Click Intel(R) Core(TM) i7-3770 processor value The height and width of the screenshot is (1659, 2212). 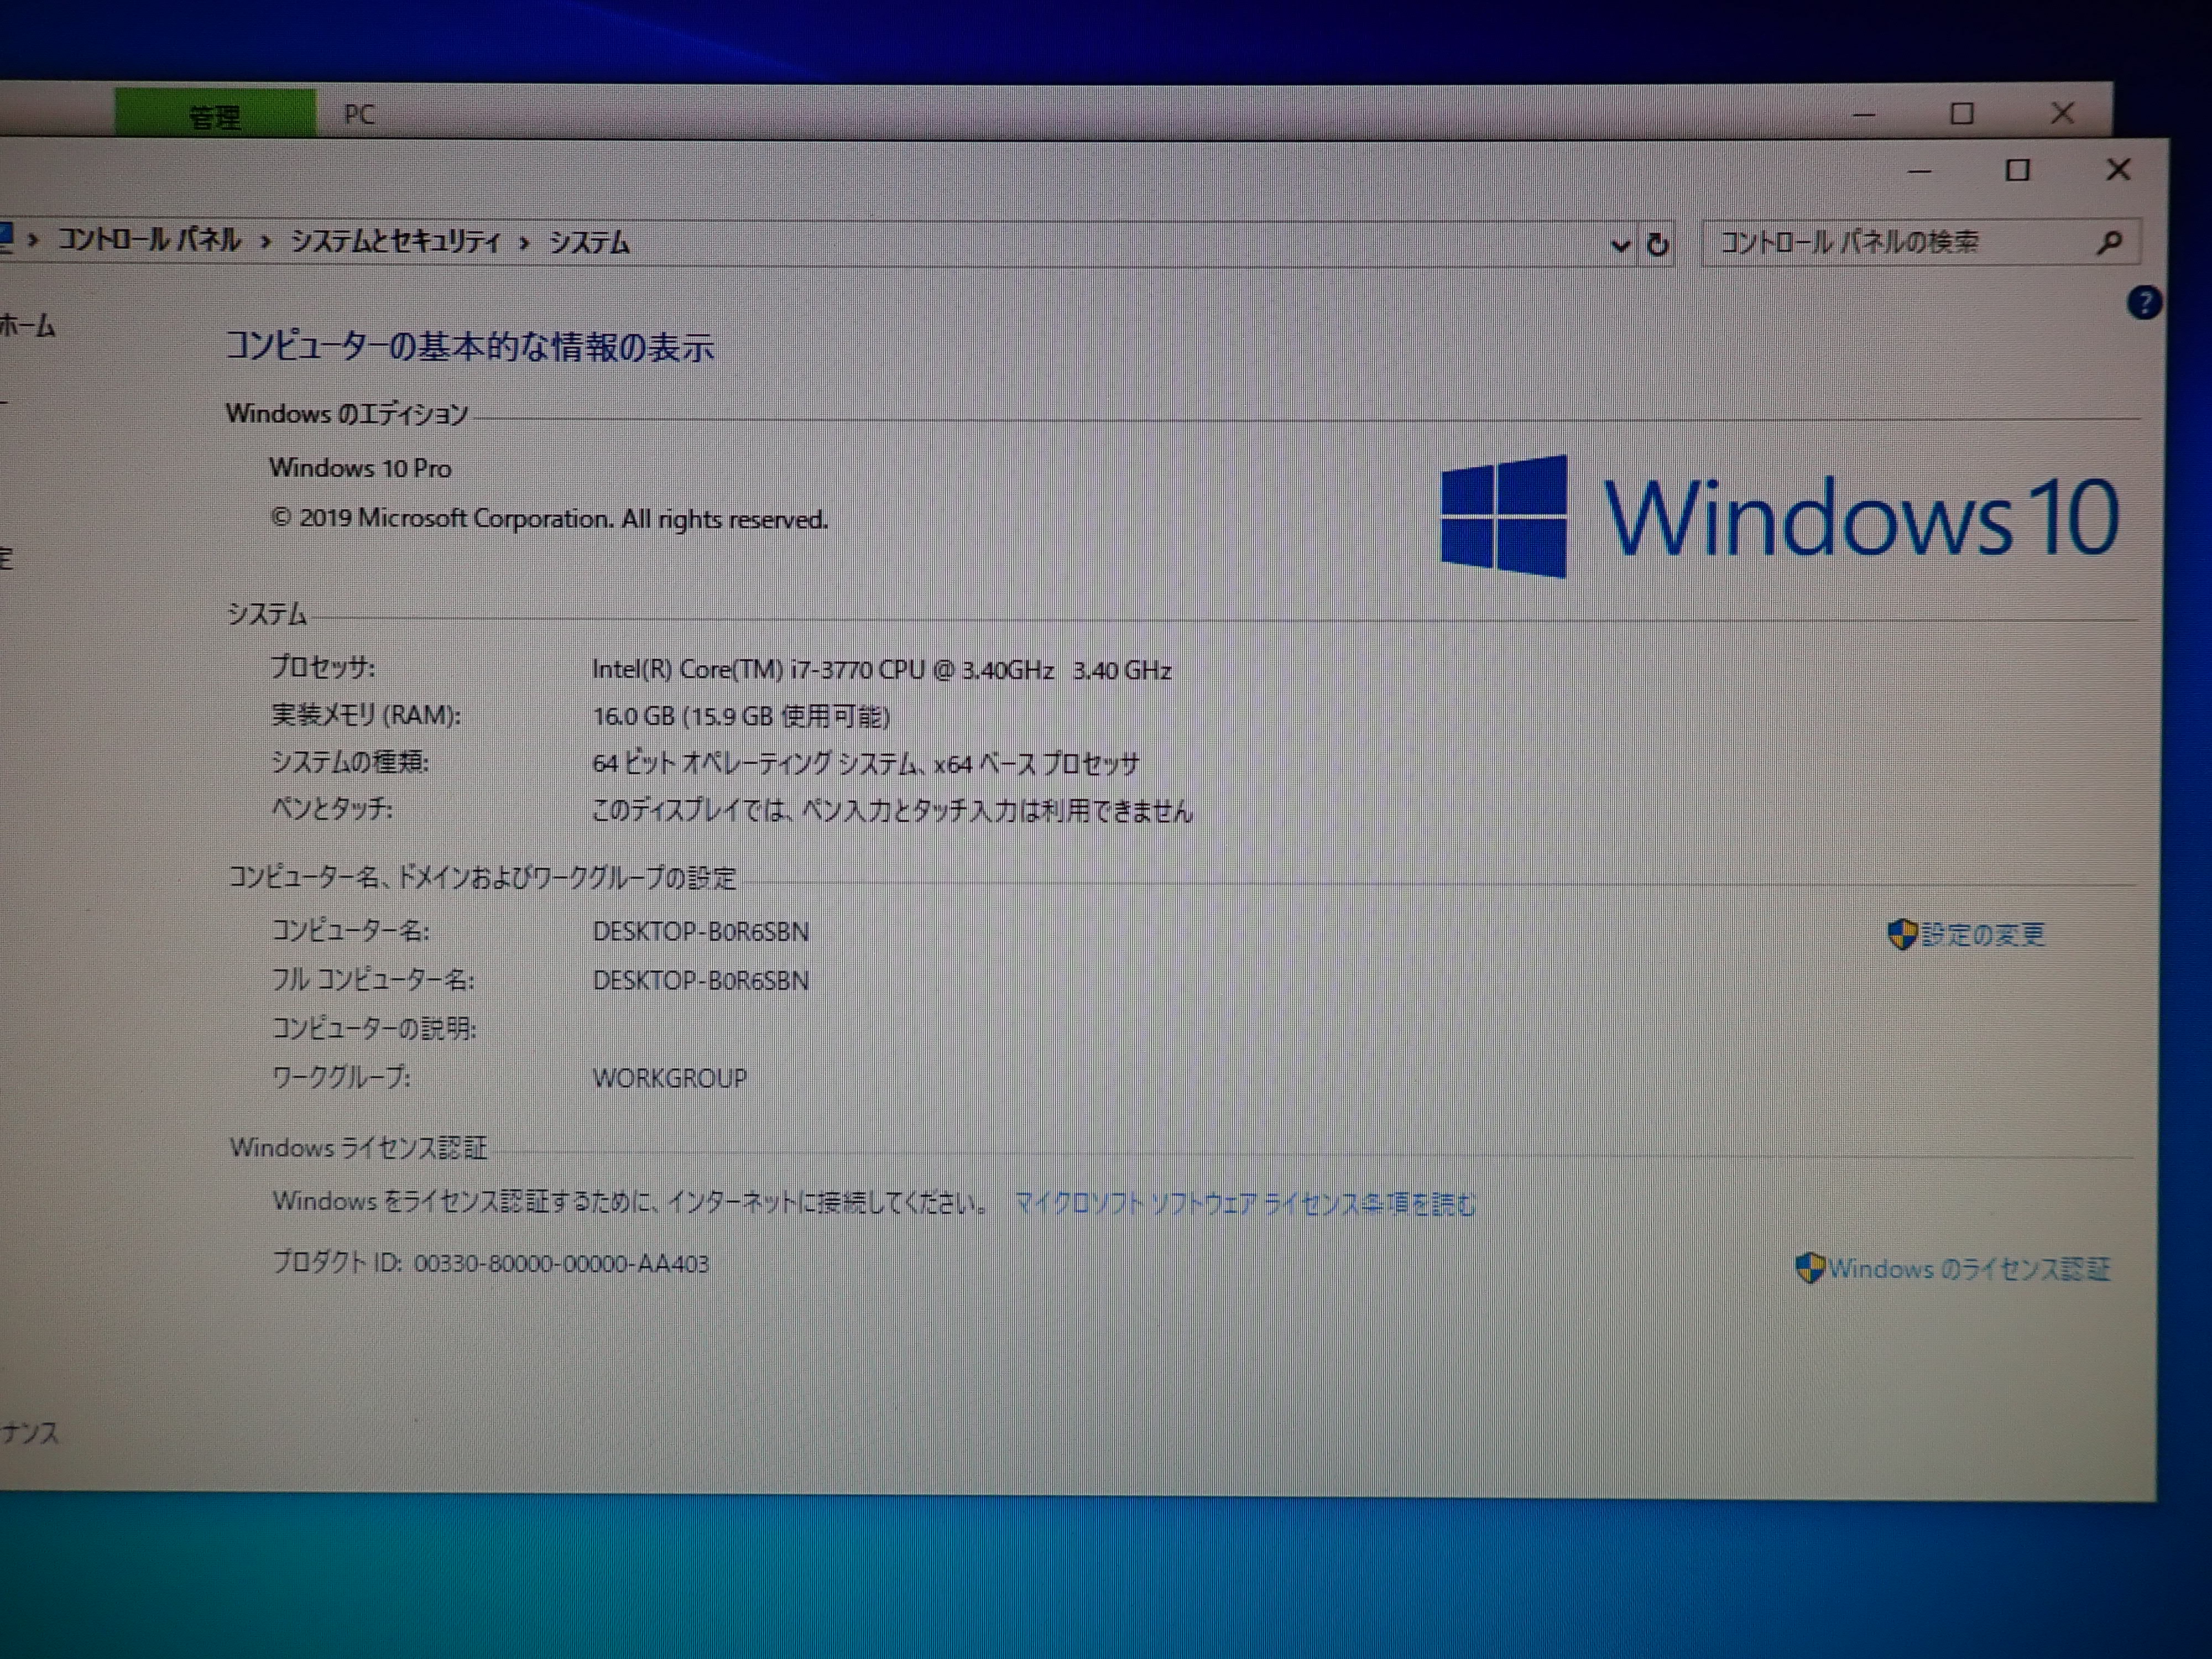[x=881, y=669]
